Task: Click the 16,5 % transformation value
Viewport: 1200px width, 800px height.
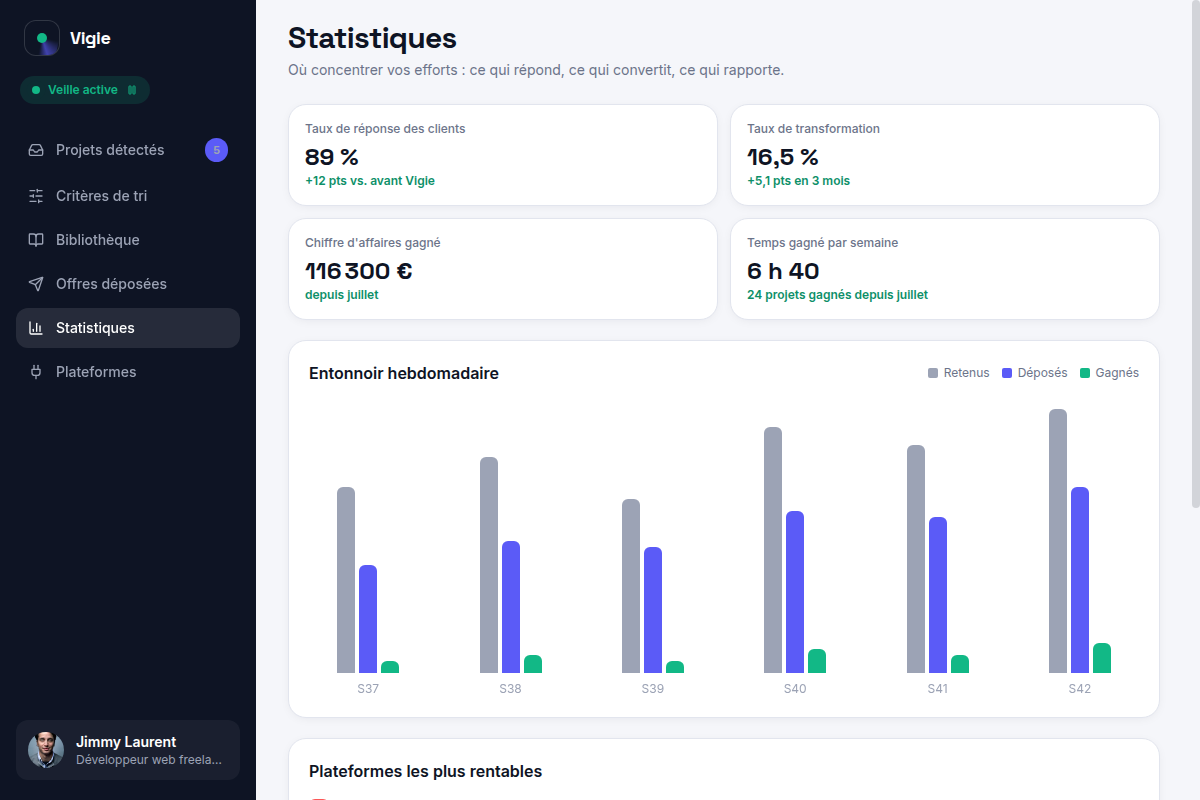Action: point(783,157)
